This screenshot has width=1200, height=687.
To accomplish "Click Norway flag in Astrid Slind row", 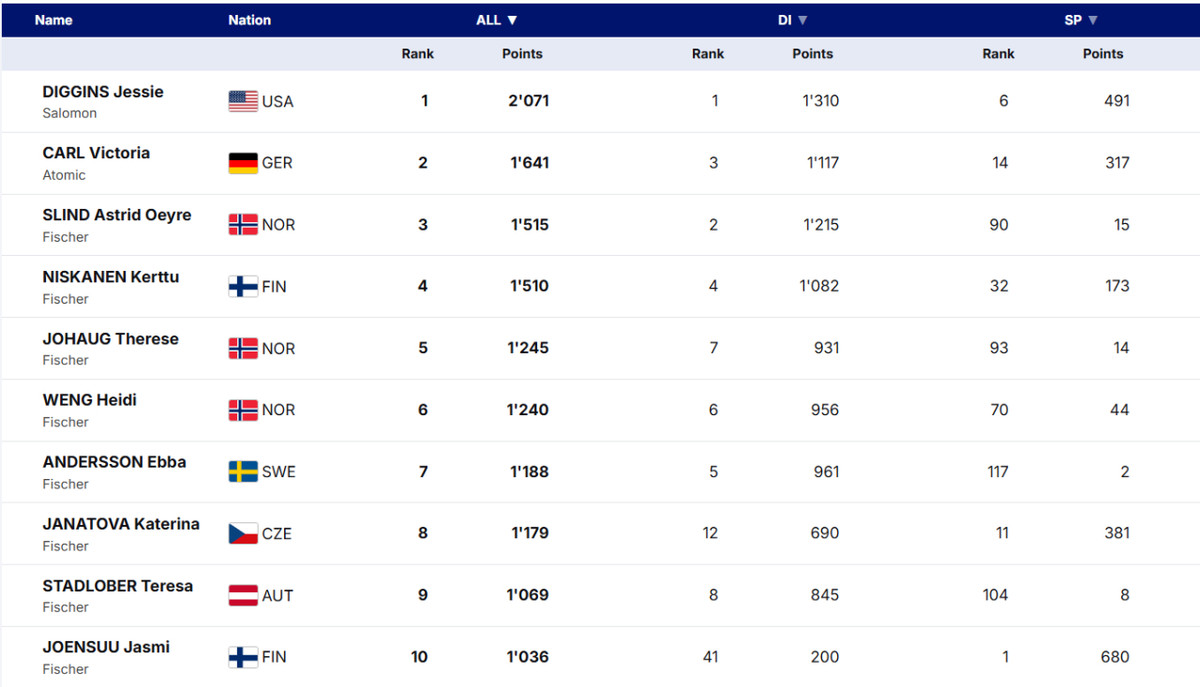I will (243, 225).
